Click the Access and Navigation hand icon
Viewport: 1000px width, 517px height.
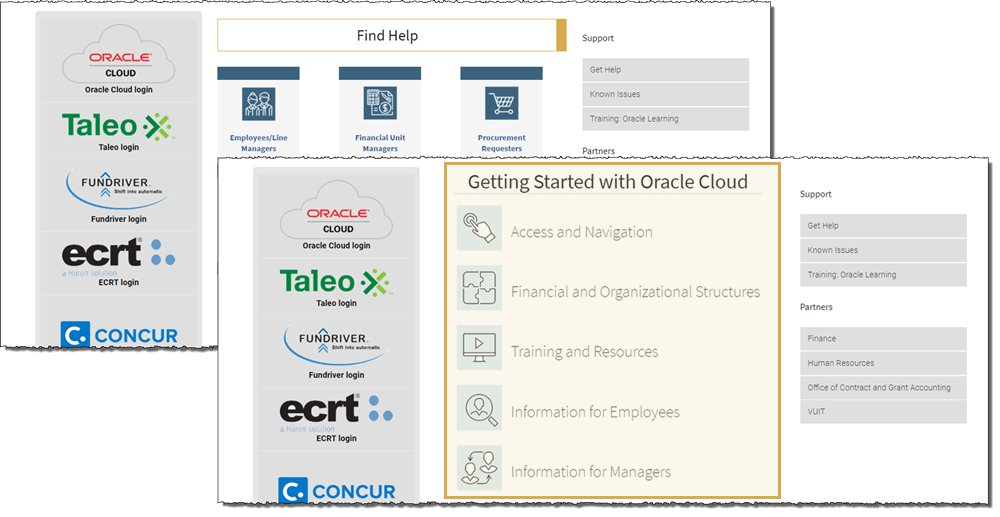[479, 229]
